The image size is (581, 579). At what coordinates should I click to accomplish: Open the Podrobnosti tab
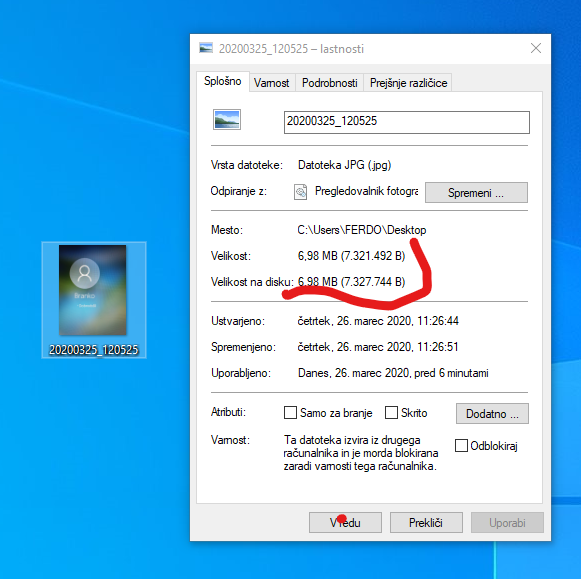[x=329, y=83]
